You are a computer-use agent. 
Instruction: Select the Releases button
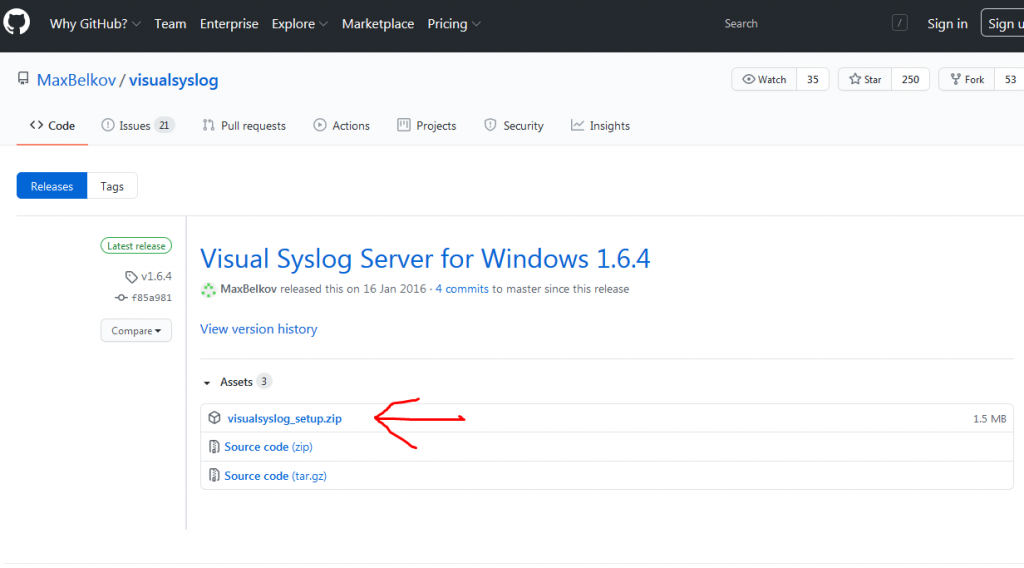[52, 186]
